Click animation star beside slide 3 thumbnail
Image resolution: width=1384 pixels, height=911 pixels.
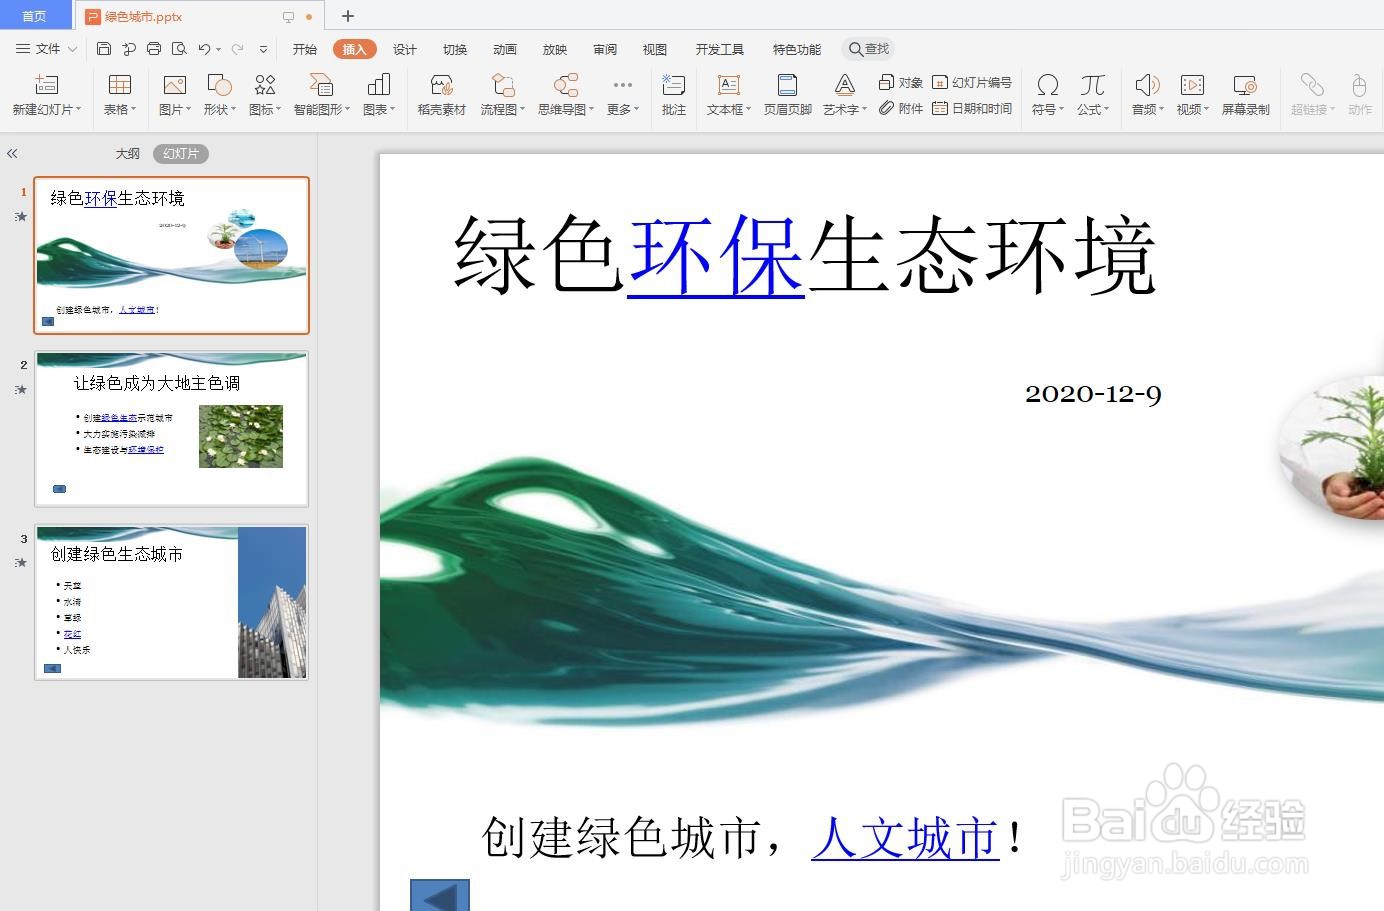20,562
